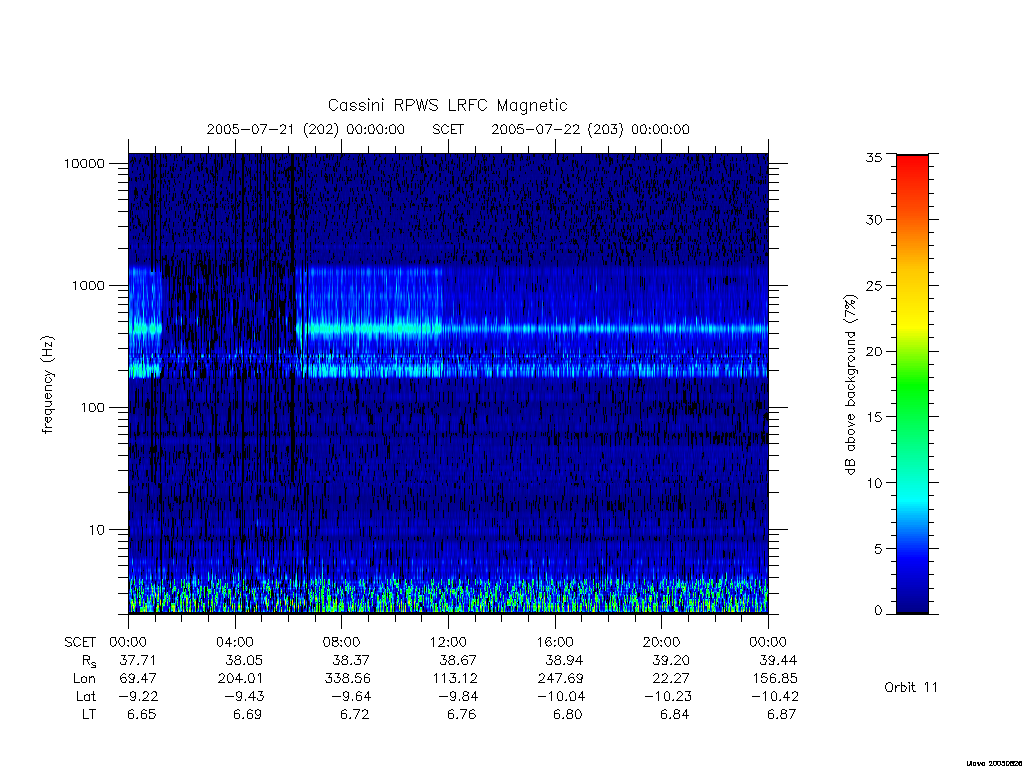
Task: Click the 100 frequency tick label
Action: point(92,408)
